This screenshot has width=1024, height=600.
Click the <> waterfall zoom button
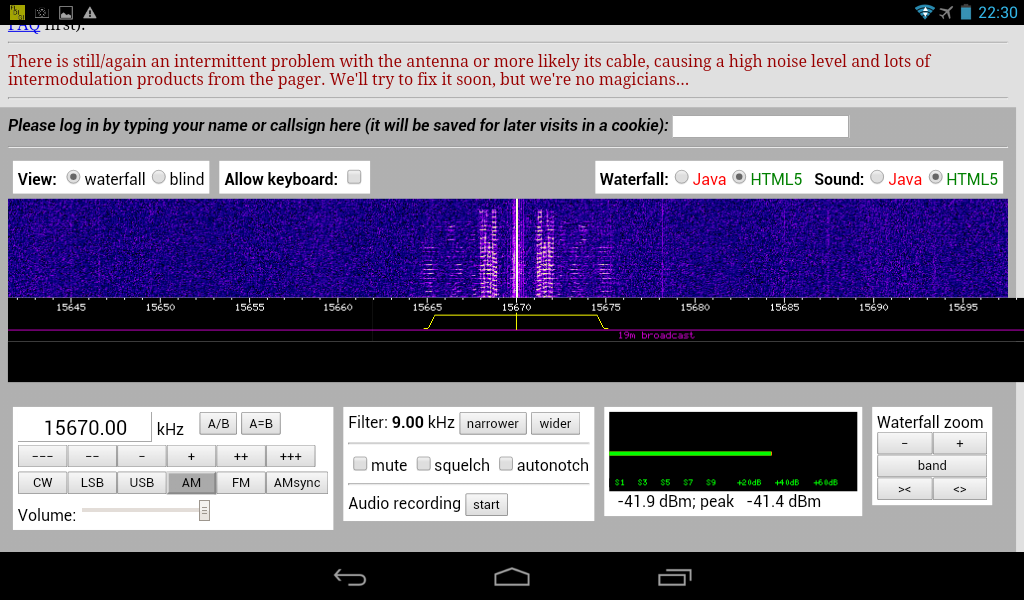(959, 488)
